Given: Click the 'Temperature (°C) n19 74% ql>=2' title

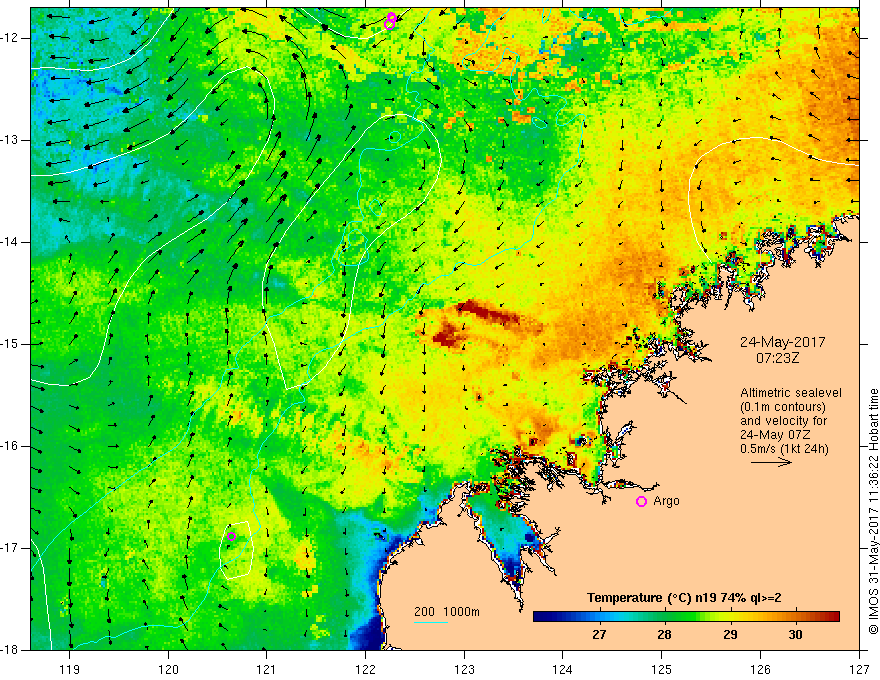Looking at the screenshot, I should [684, 598].
